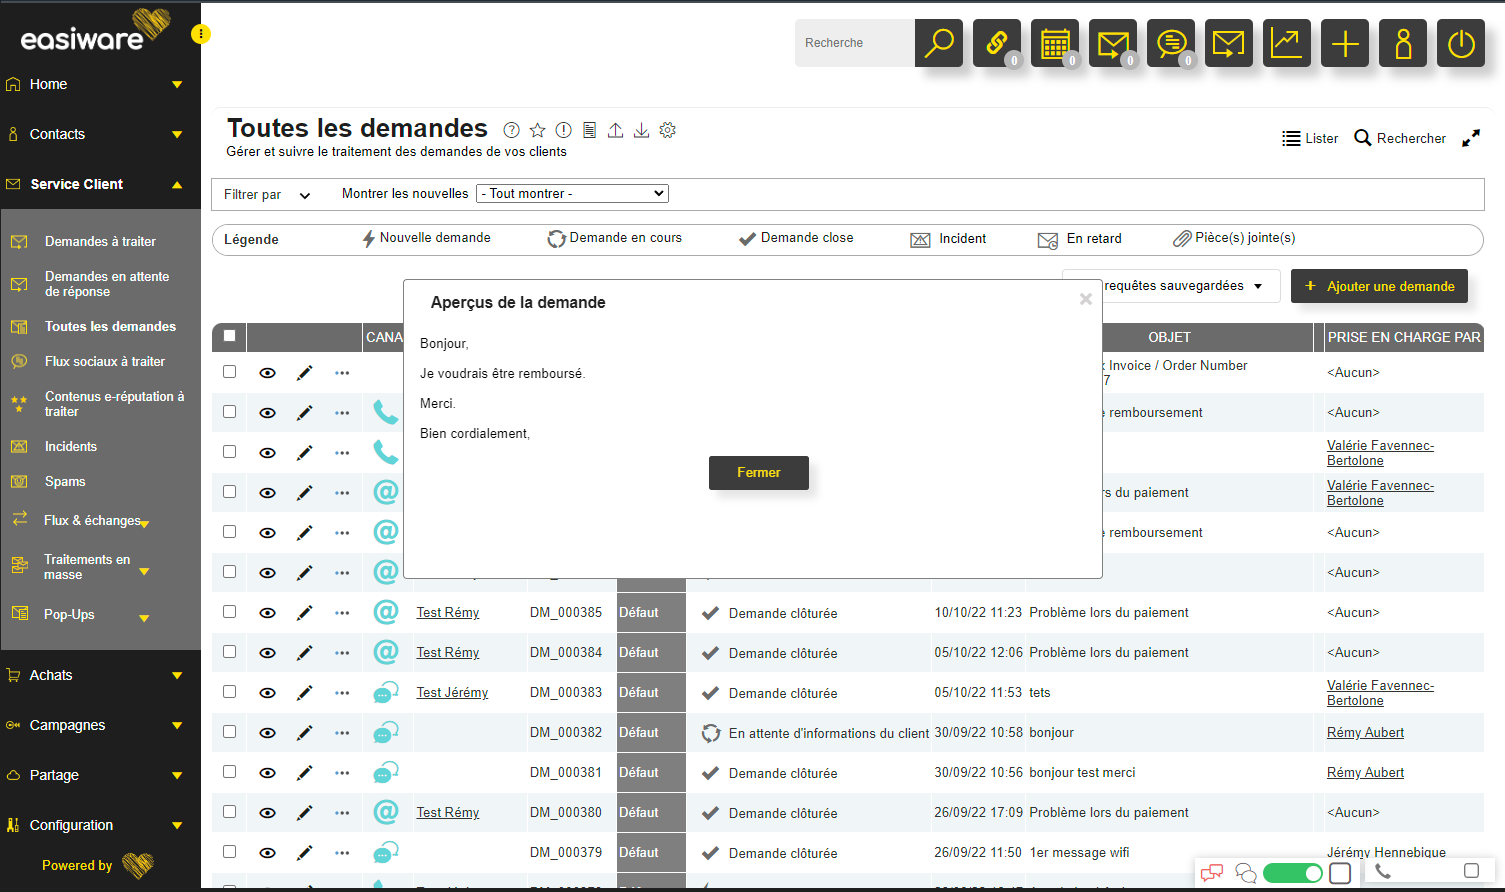The width and height of the screenshot is (1505, 892).
Task: Open 'Demandes à traiter' in sidebar
Action: pyautogui.click(x=100, y=241)
